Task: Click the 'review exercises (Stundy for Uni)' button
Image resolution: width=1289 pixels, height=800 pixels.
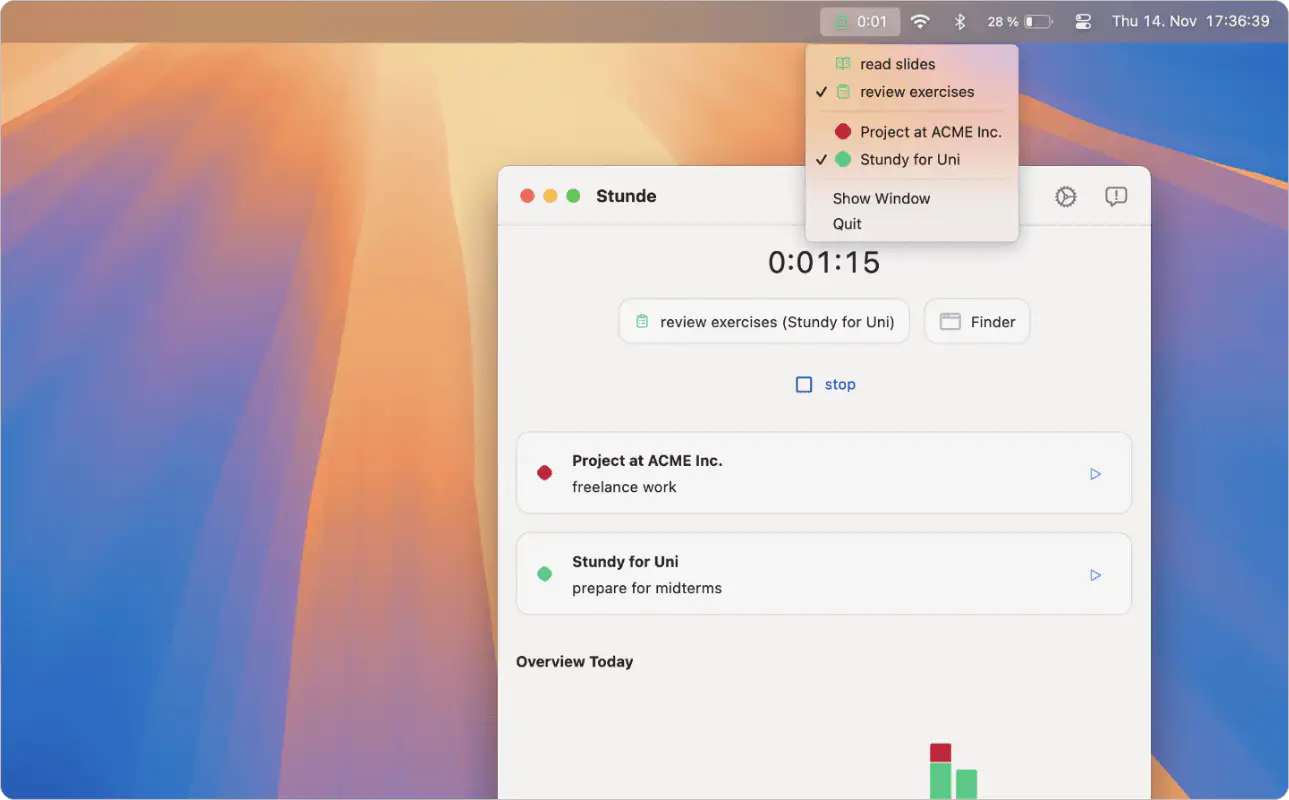Action: 764,322
